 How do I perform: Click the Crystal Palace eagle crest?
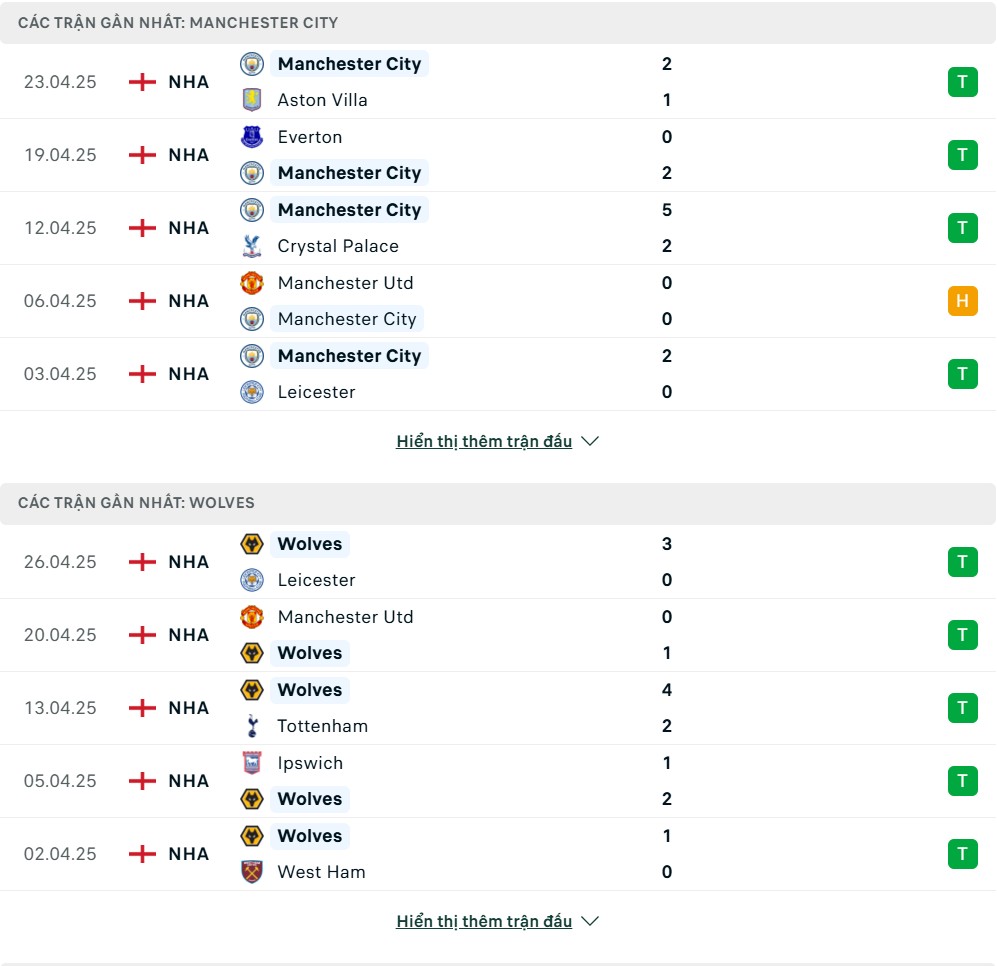point(252,246)
